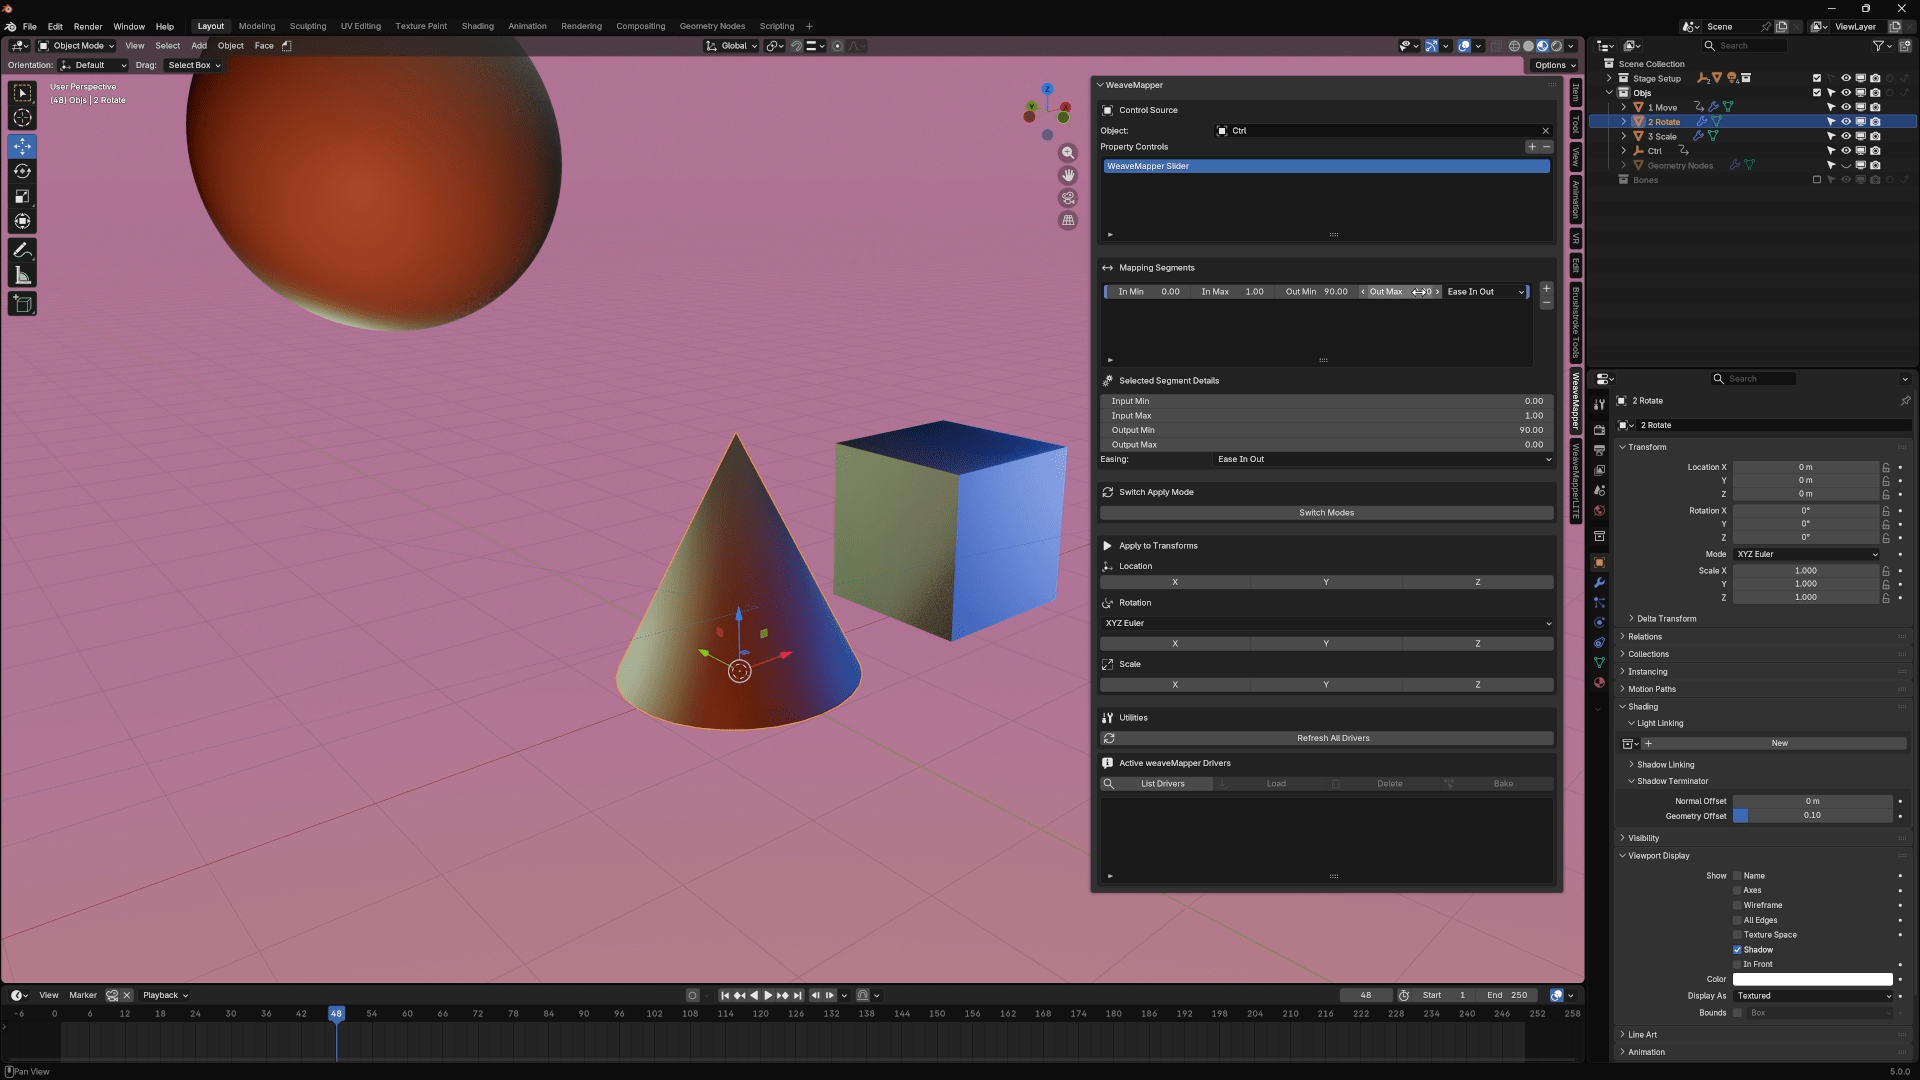Open Render Properties via the camera icon

(1599, 429)
